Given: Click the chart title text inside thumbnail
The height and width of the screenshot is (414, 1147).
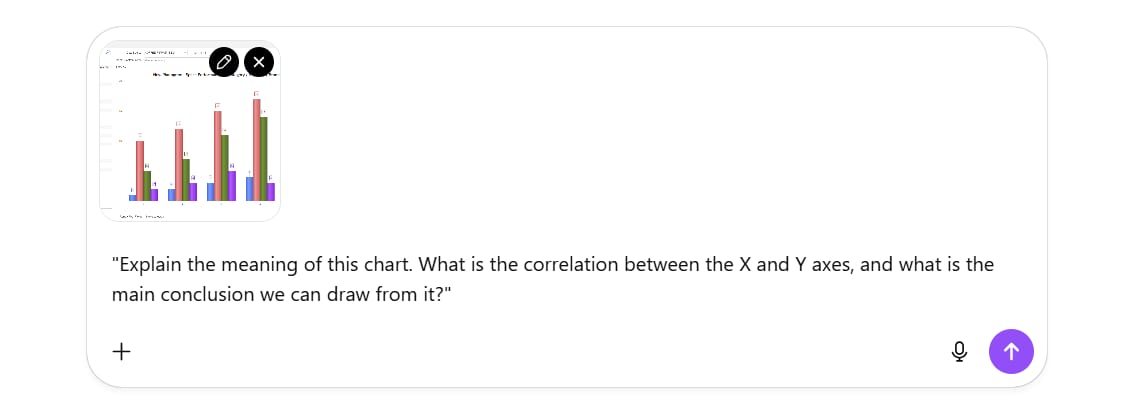Looking at the screenshot, I should click(215, 75).
